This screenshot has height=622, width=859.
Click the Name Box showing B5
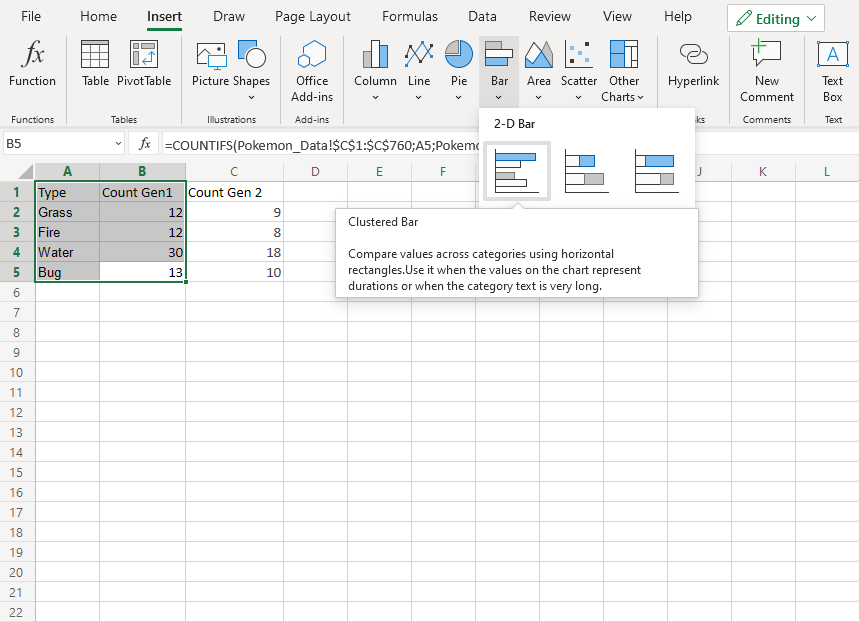[60, 144]
